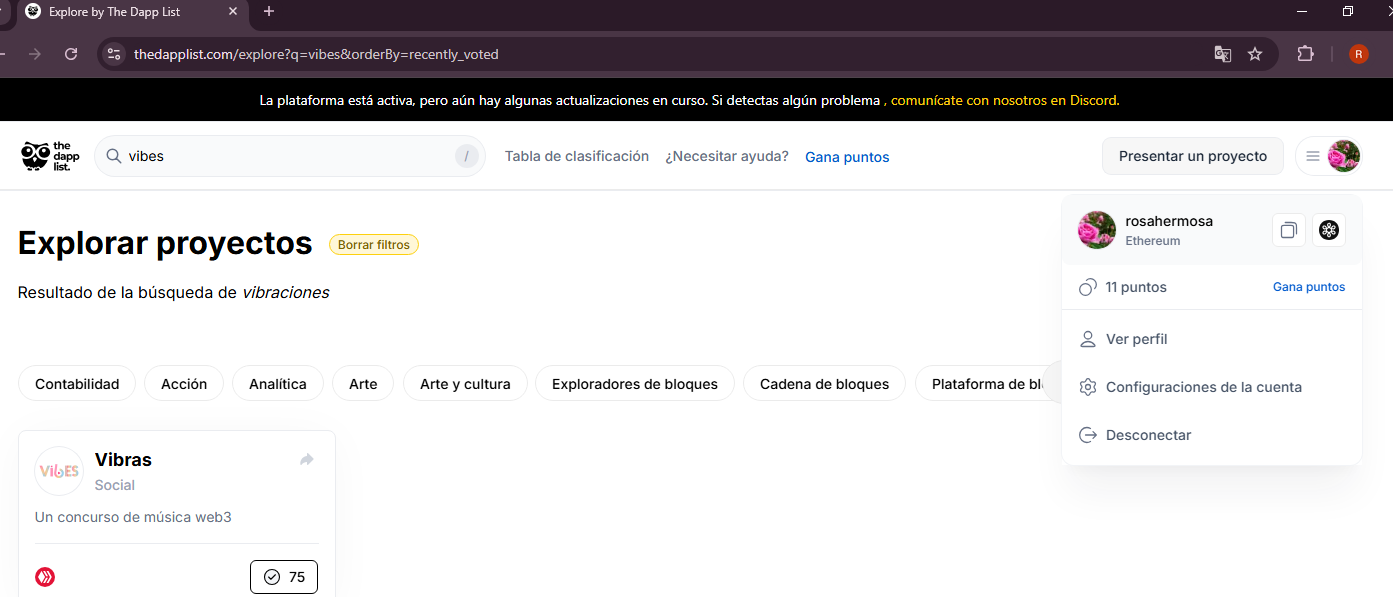The height and width of the screenshot is (597, 1393).
Task: Click the points coin icon
Action: tap(1088, 288)
